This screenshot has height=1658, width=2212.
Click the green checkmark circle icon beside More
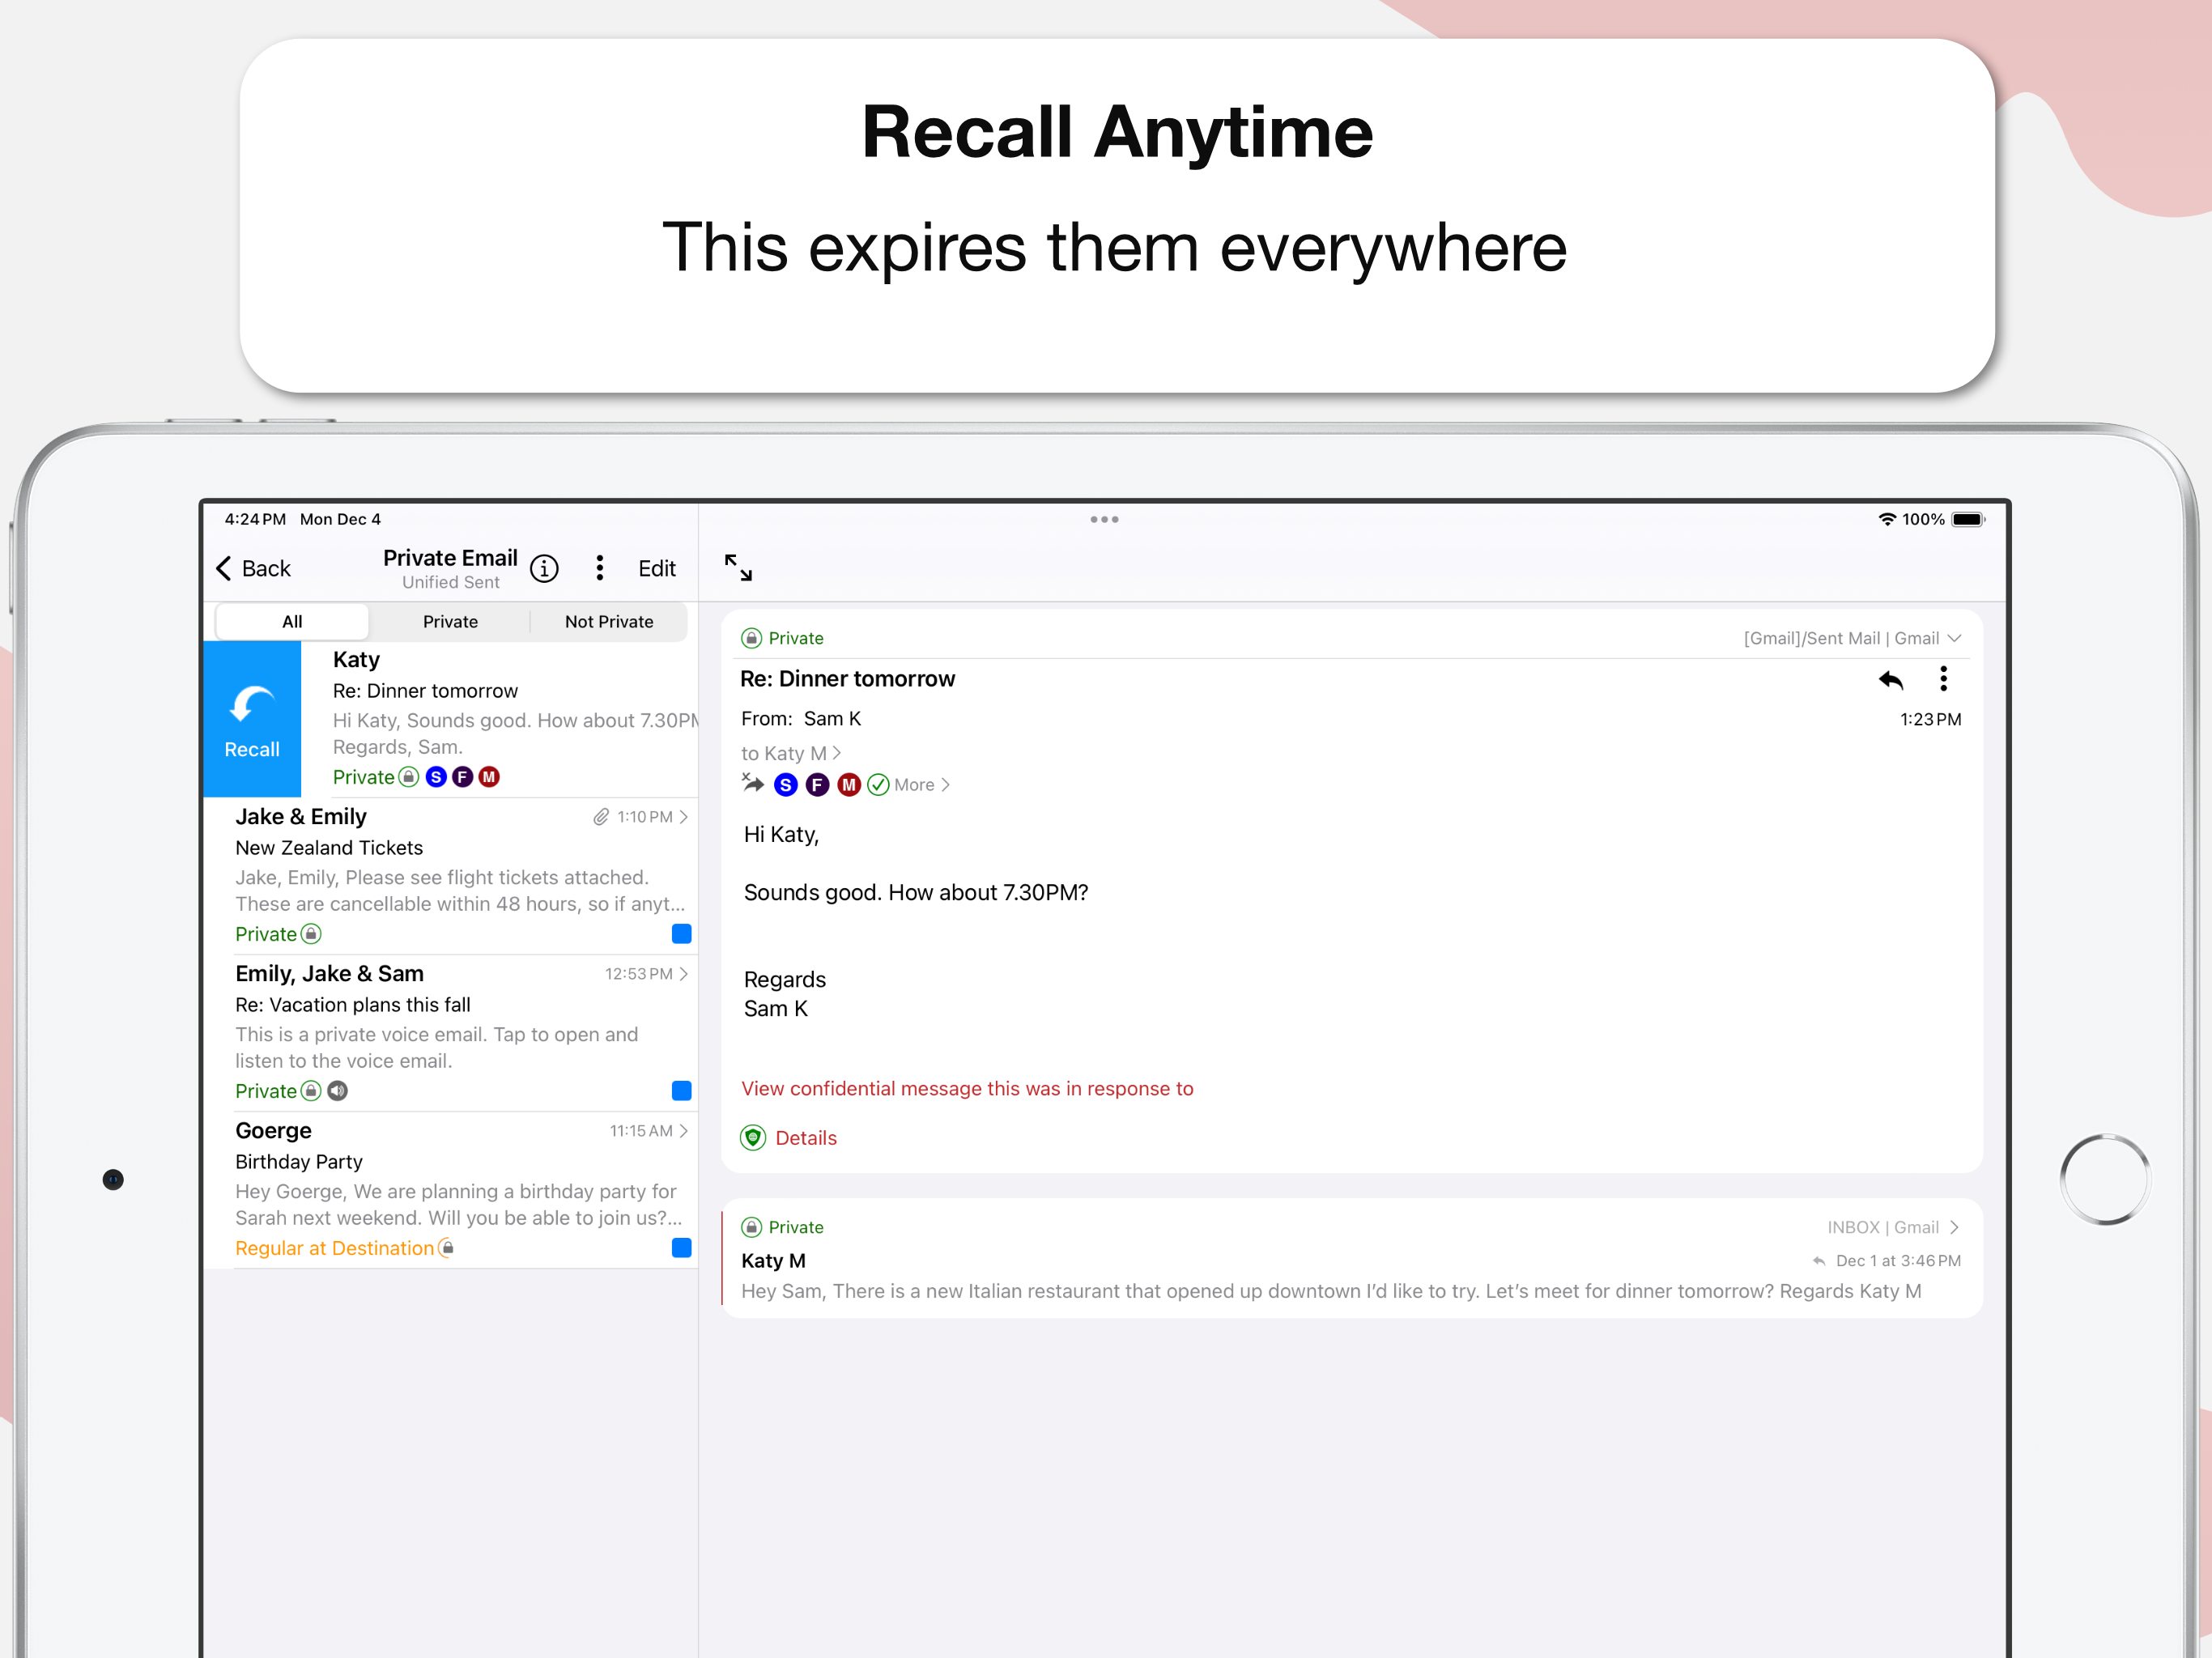(878, 785)
